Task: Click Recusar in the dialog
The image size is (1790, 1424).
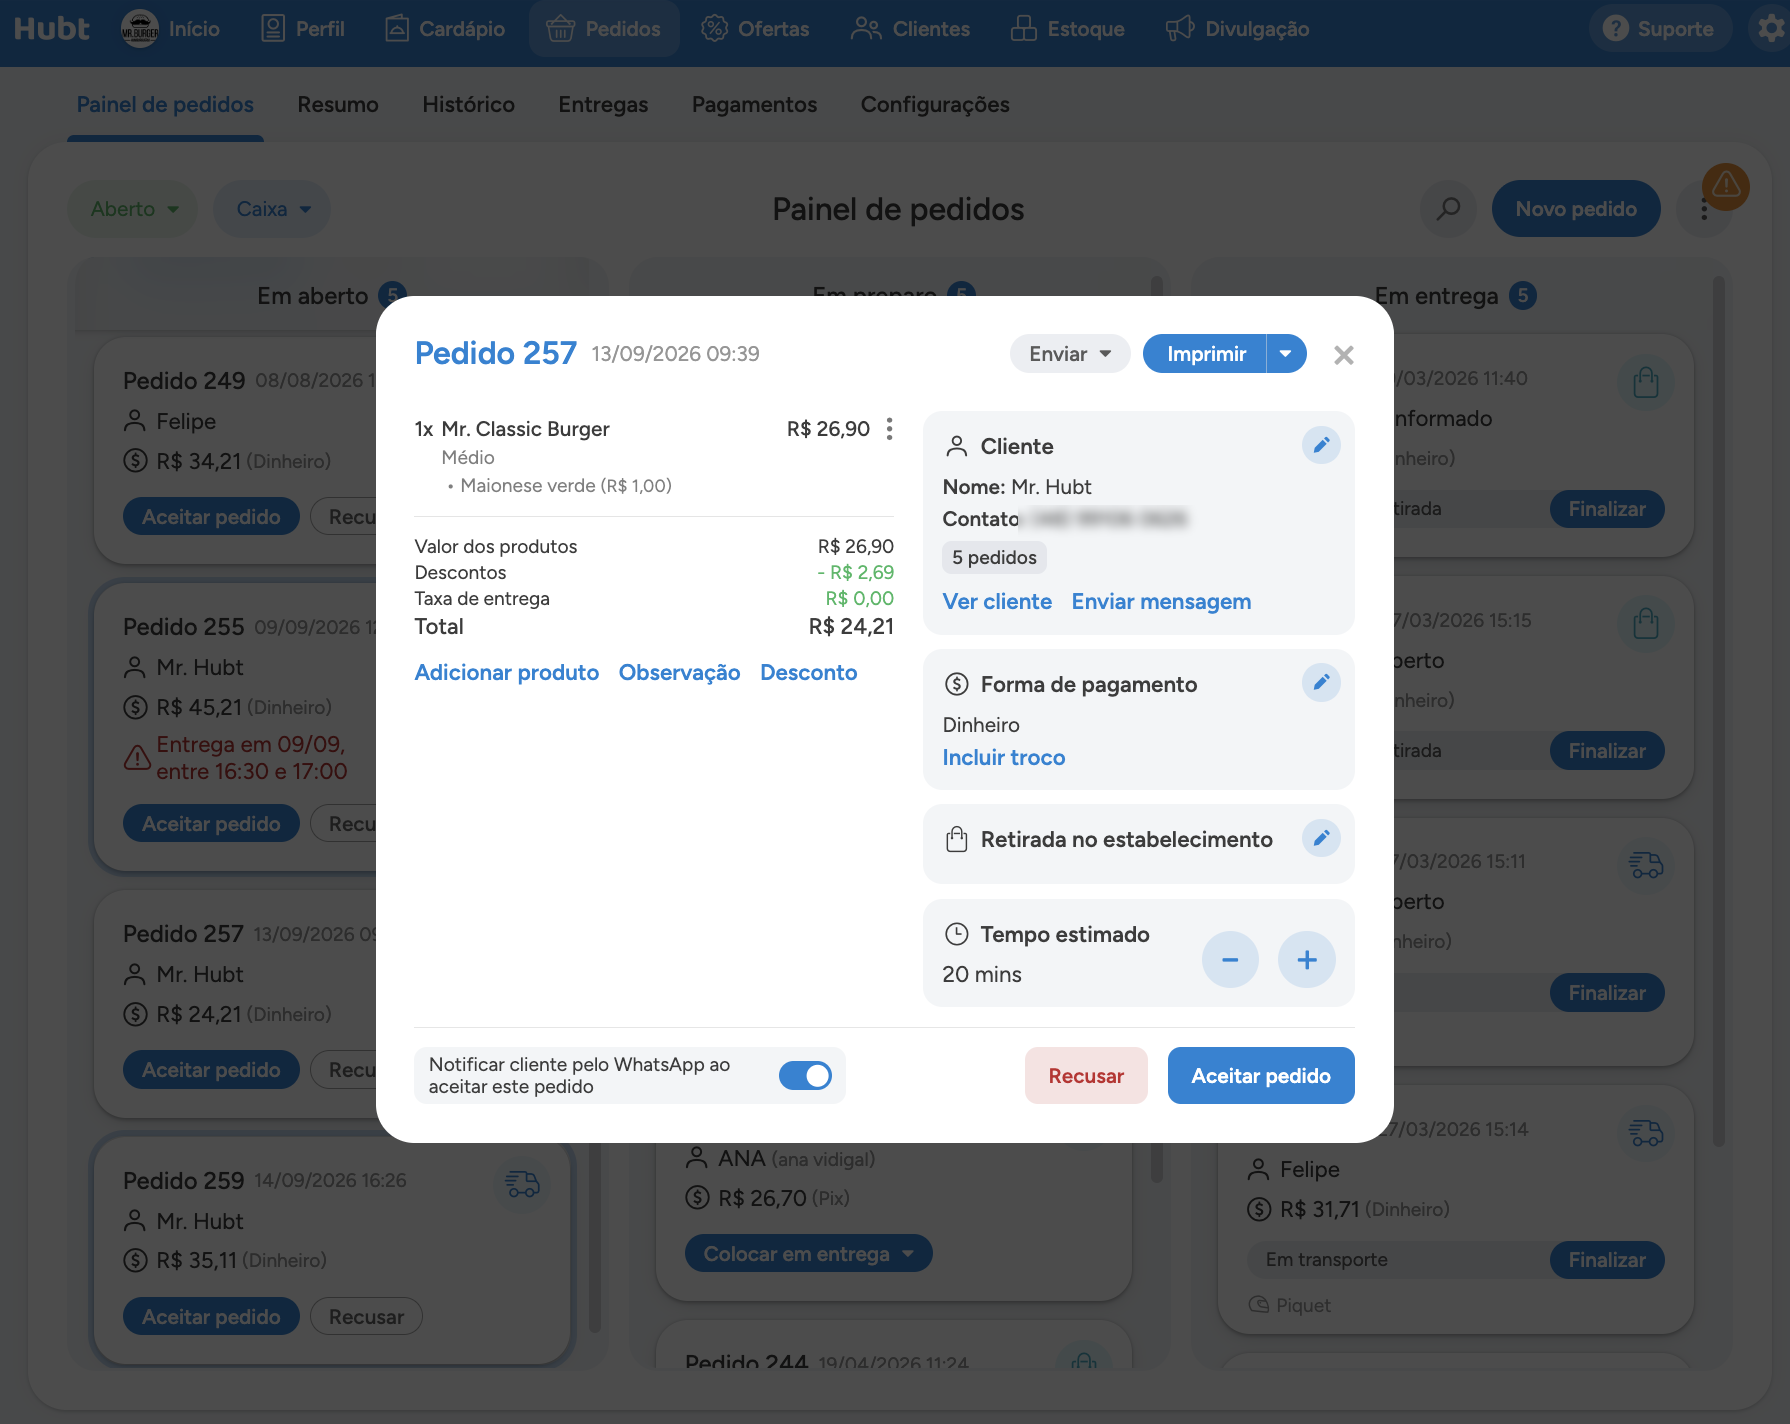Action: pos(1086,1076)
